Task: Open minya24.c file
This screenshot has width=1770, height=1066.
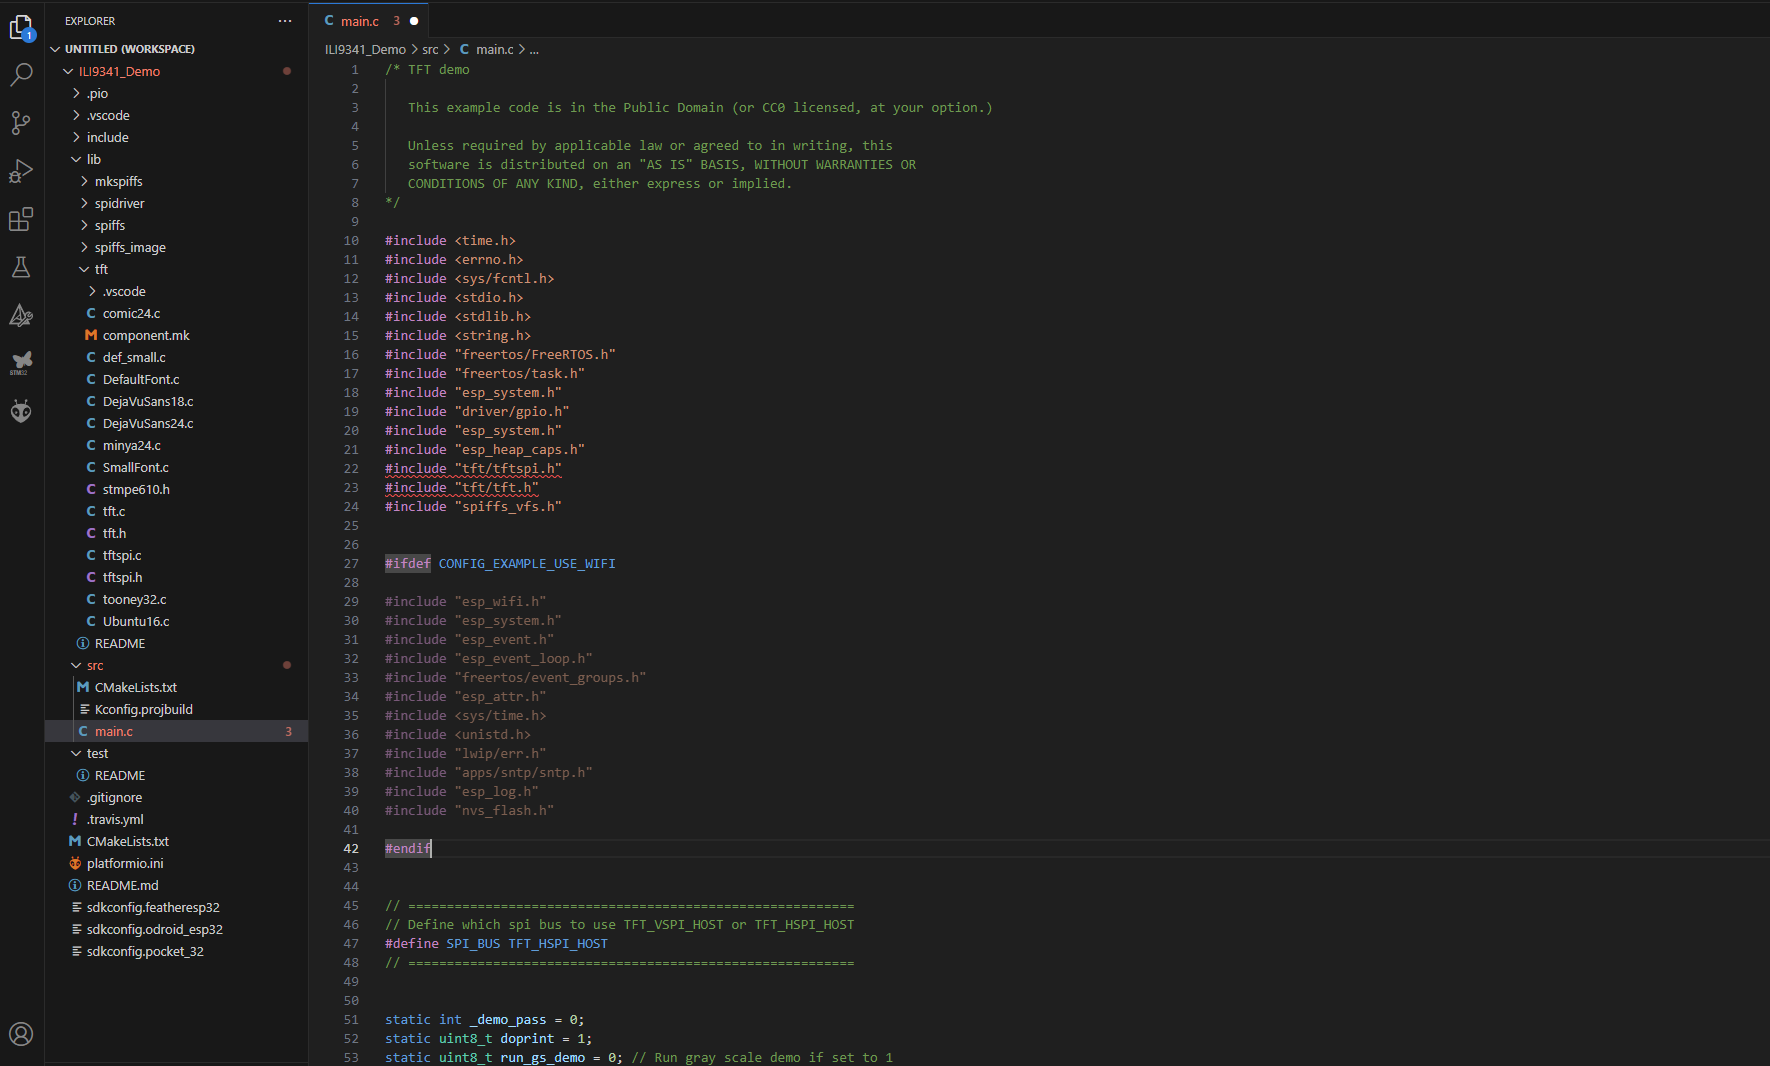Action: 176,445
